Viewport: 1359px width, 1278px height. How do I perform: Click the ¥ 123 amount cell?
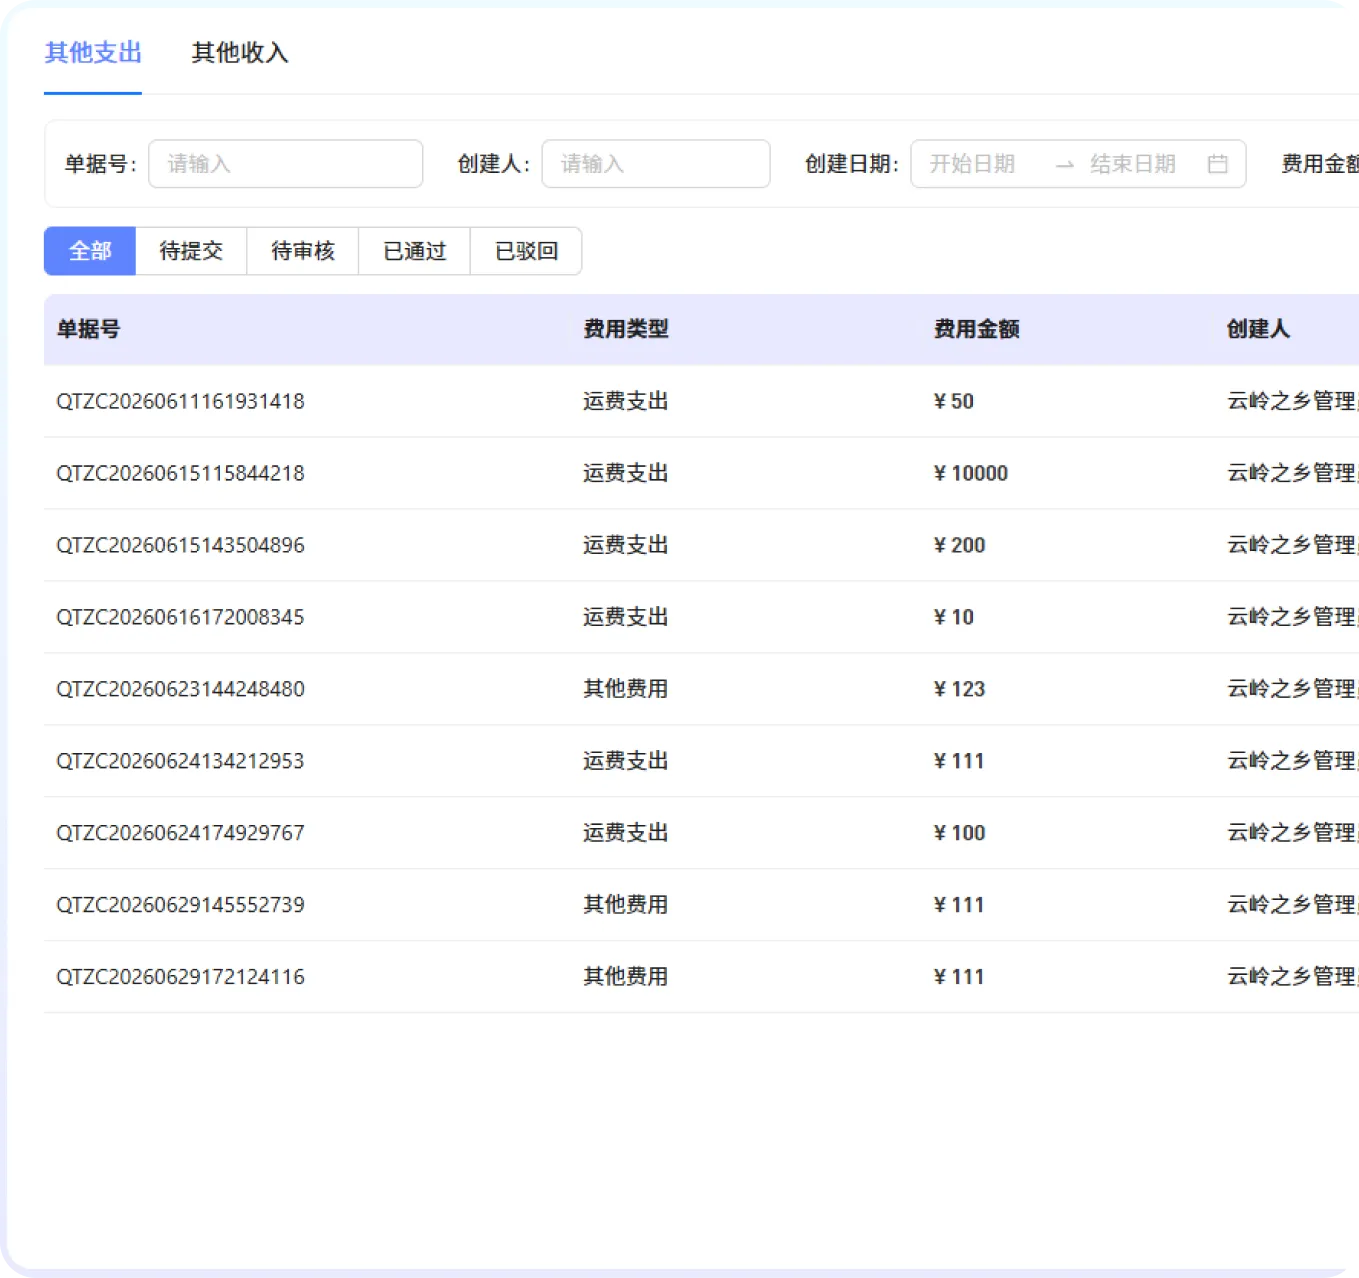coord(959,689)
